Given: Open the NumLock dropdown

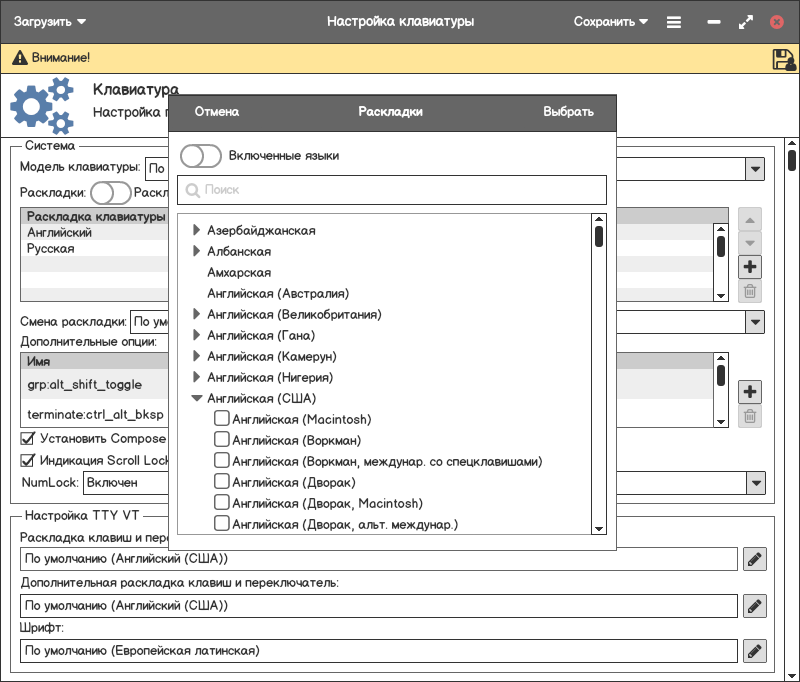Looking at the screenshot, I should (x=755, y=483).
